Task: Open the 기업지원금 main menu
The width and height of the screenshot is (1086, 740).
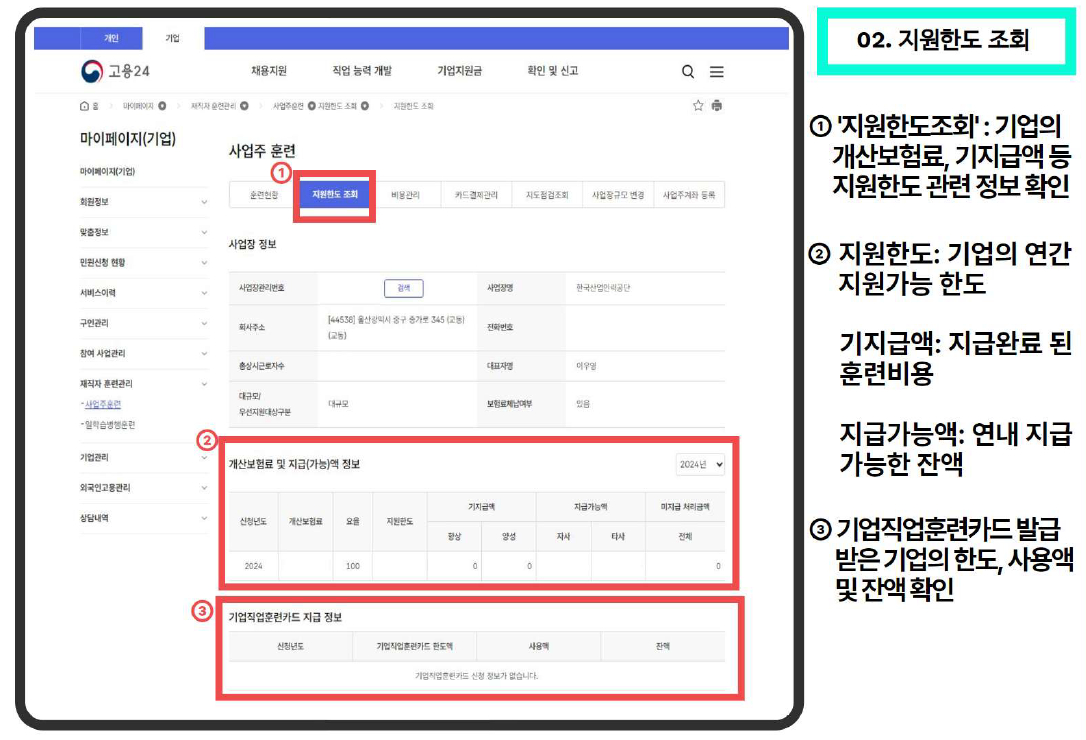Action: pyautogui.click(x=459, y=71)
